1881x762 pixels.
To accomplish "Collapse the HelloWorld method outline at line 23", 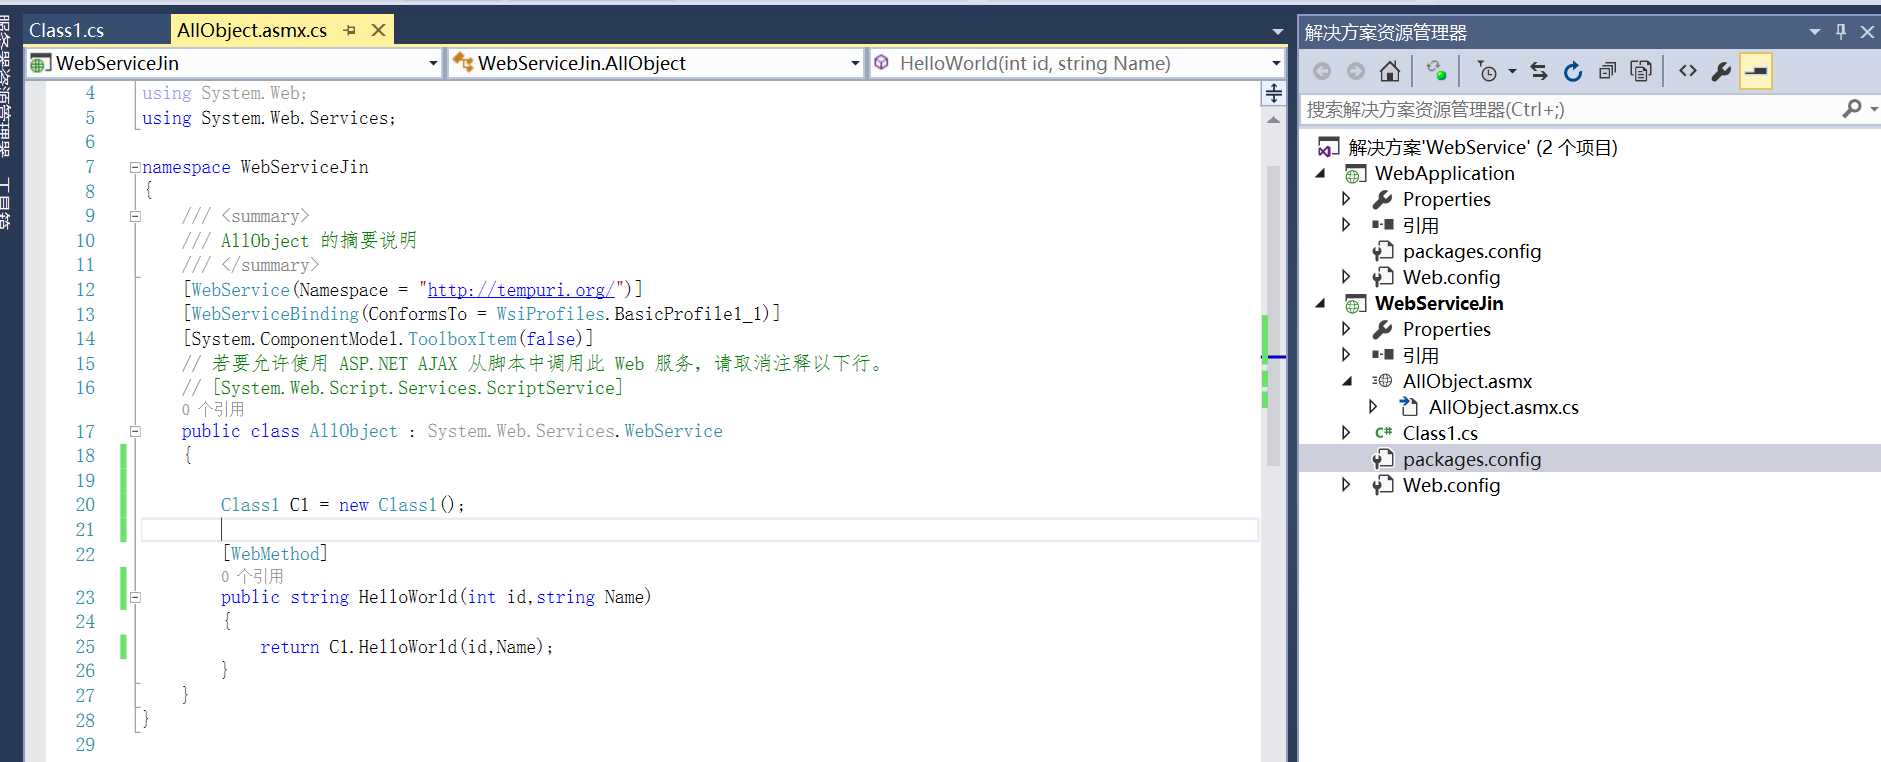I will click(135, 597).
